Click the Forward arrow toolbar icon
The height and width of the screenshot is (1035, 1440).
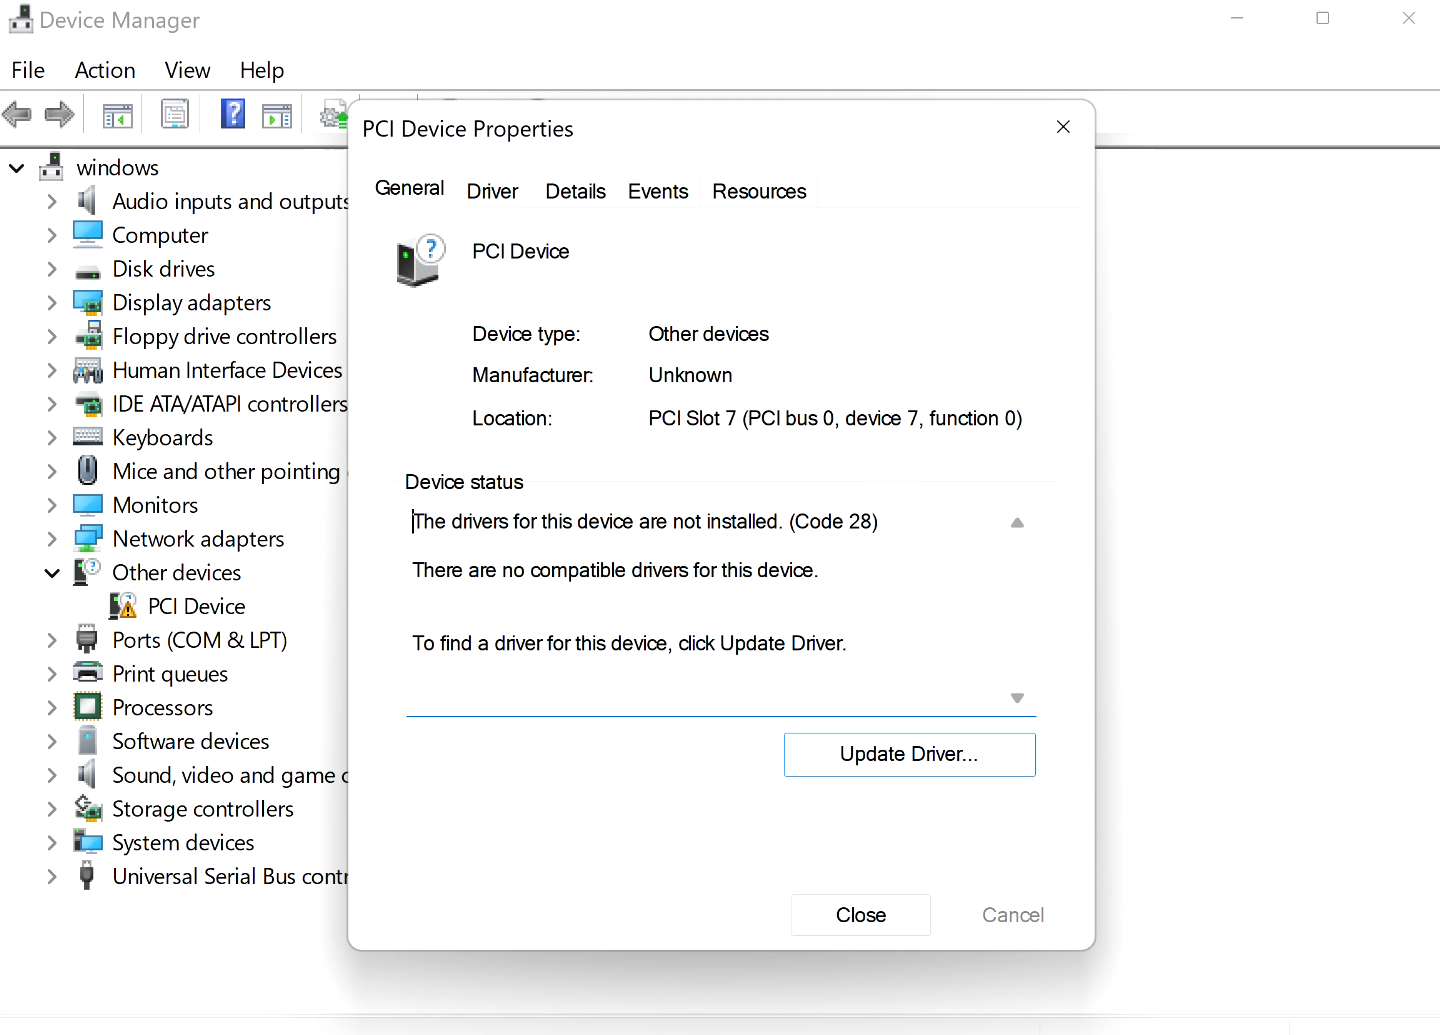(x=60, y=115)
